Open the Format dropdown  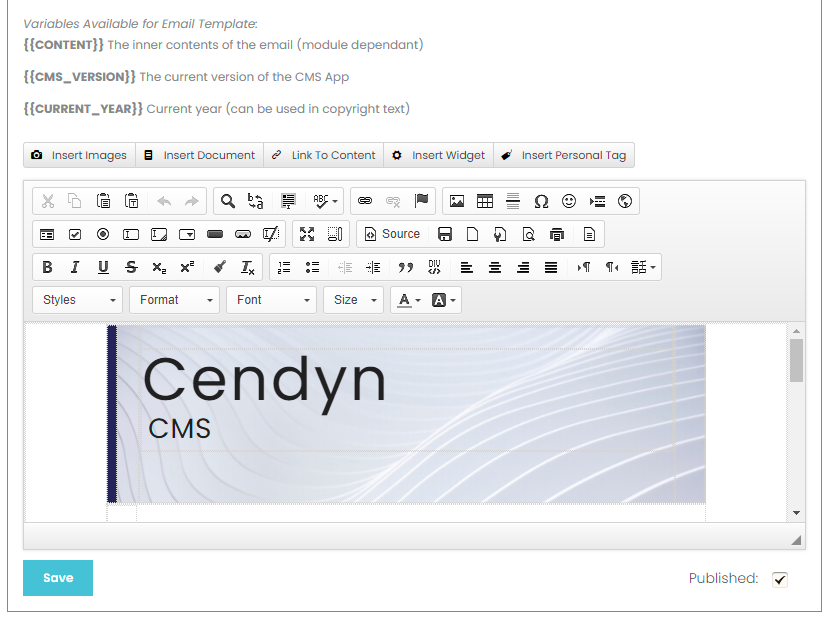175,300
